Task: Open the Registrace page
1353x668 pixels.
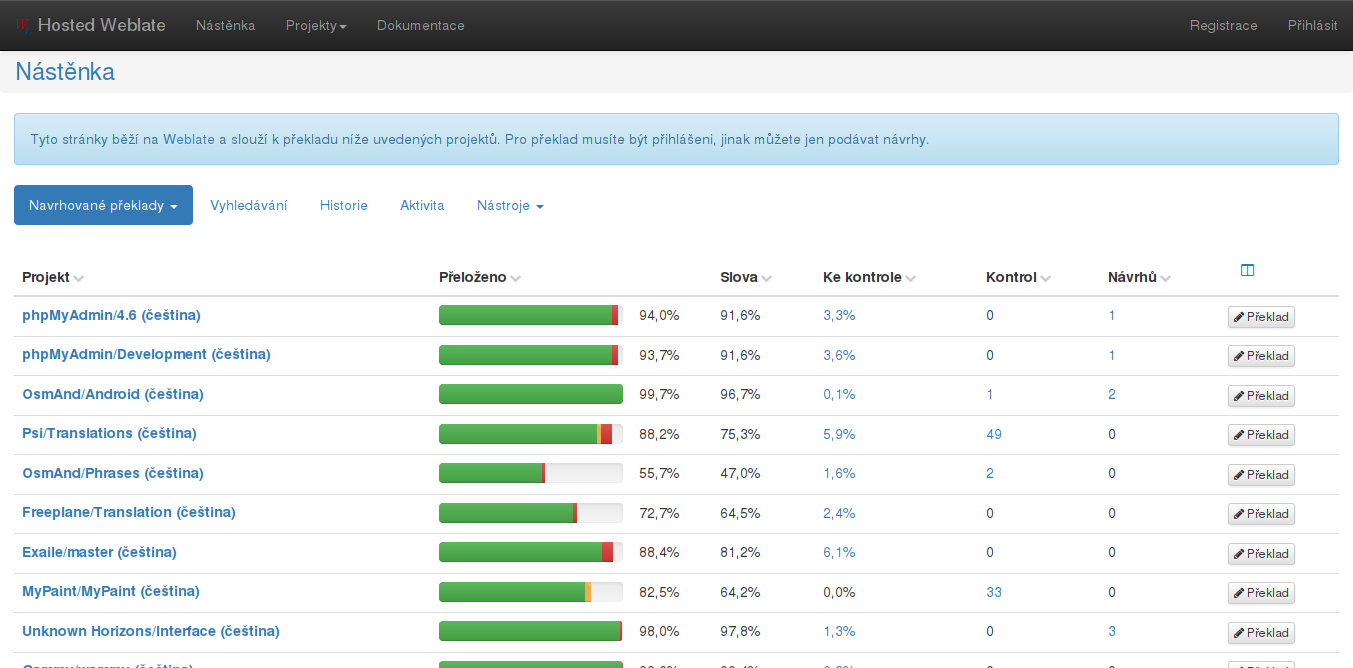Action: 1224,25
